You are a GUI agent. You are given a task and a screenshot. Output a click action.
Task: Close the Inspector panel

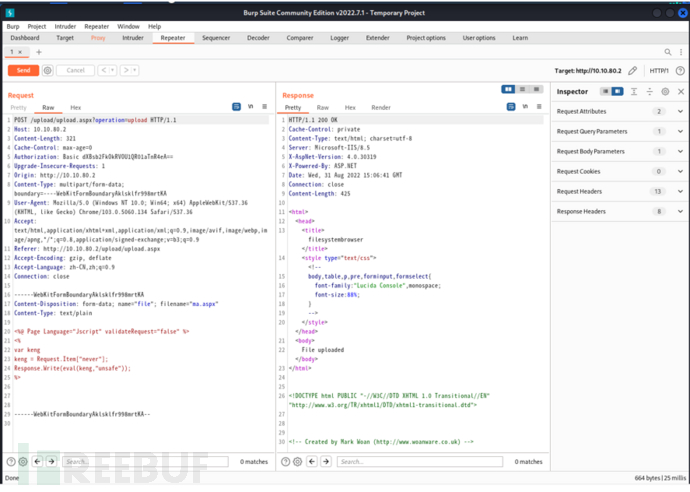[x=681, y=92]
